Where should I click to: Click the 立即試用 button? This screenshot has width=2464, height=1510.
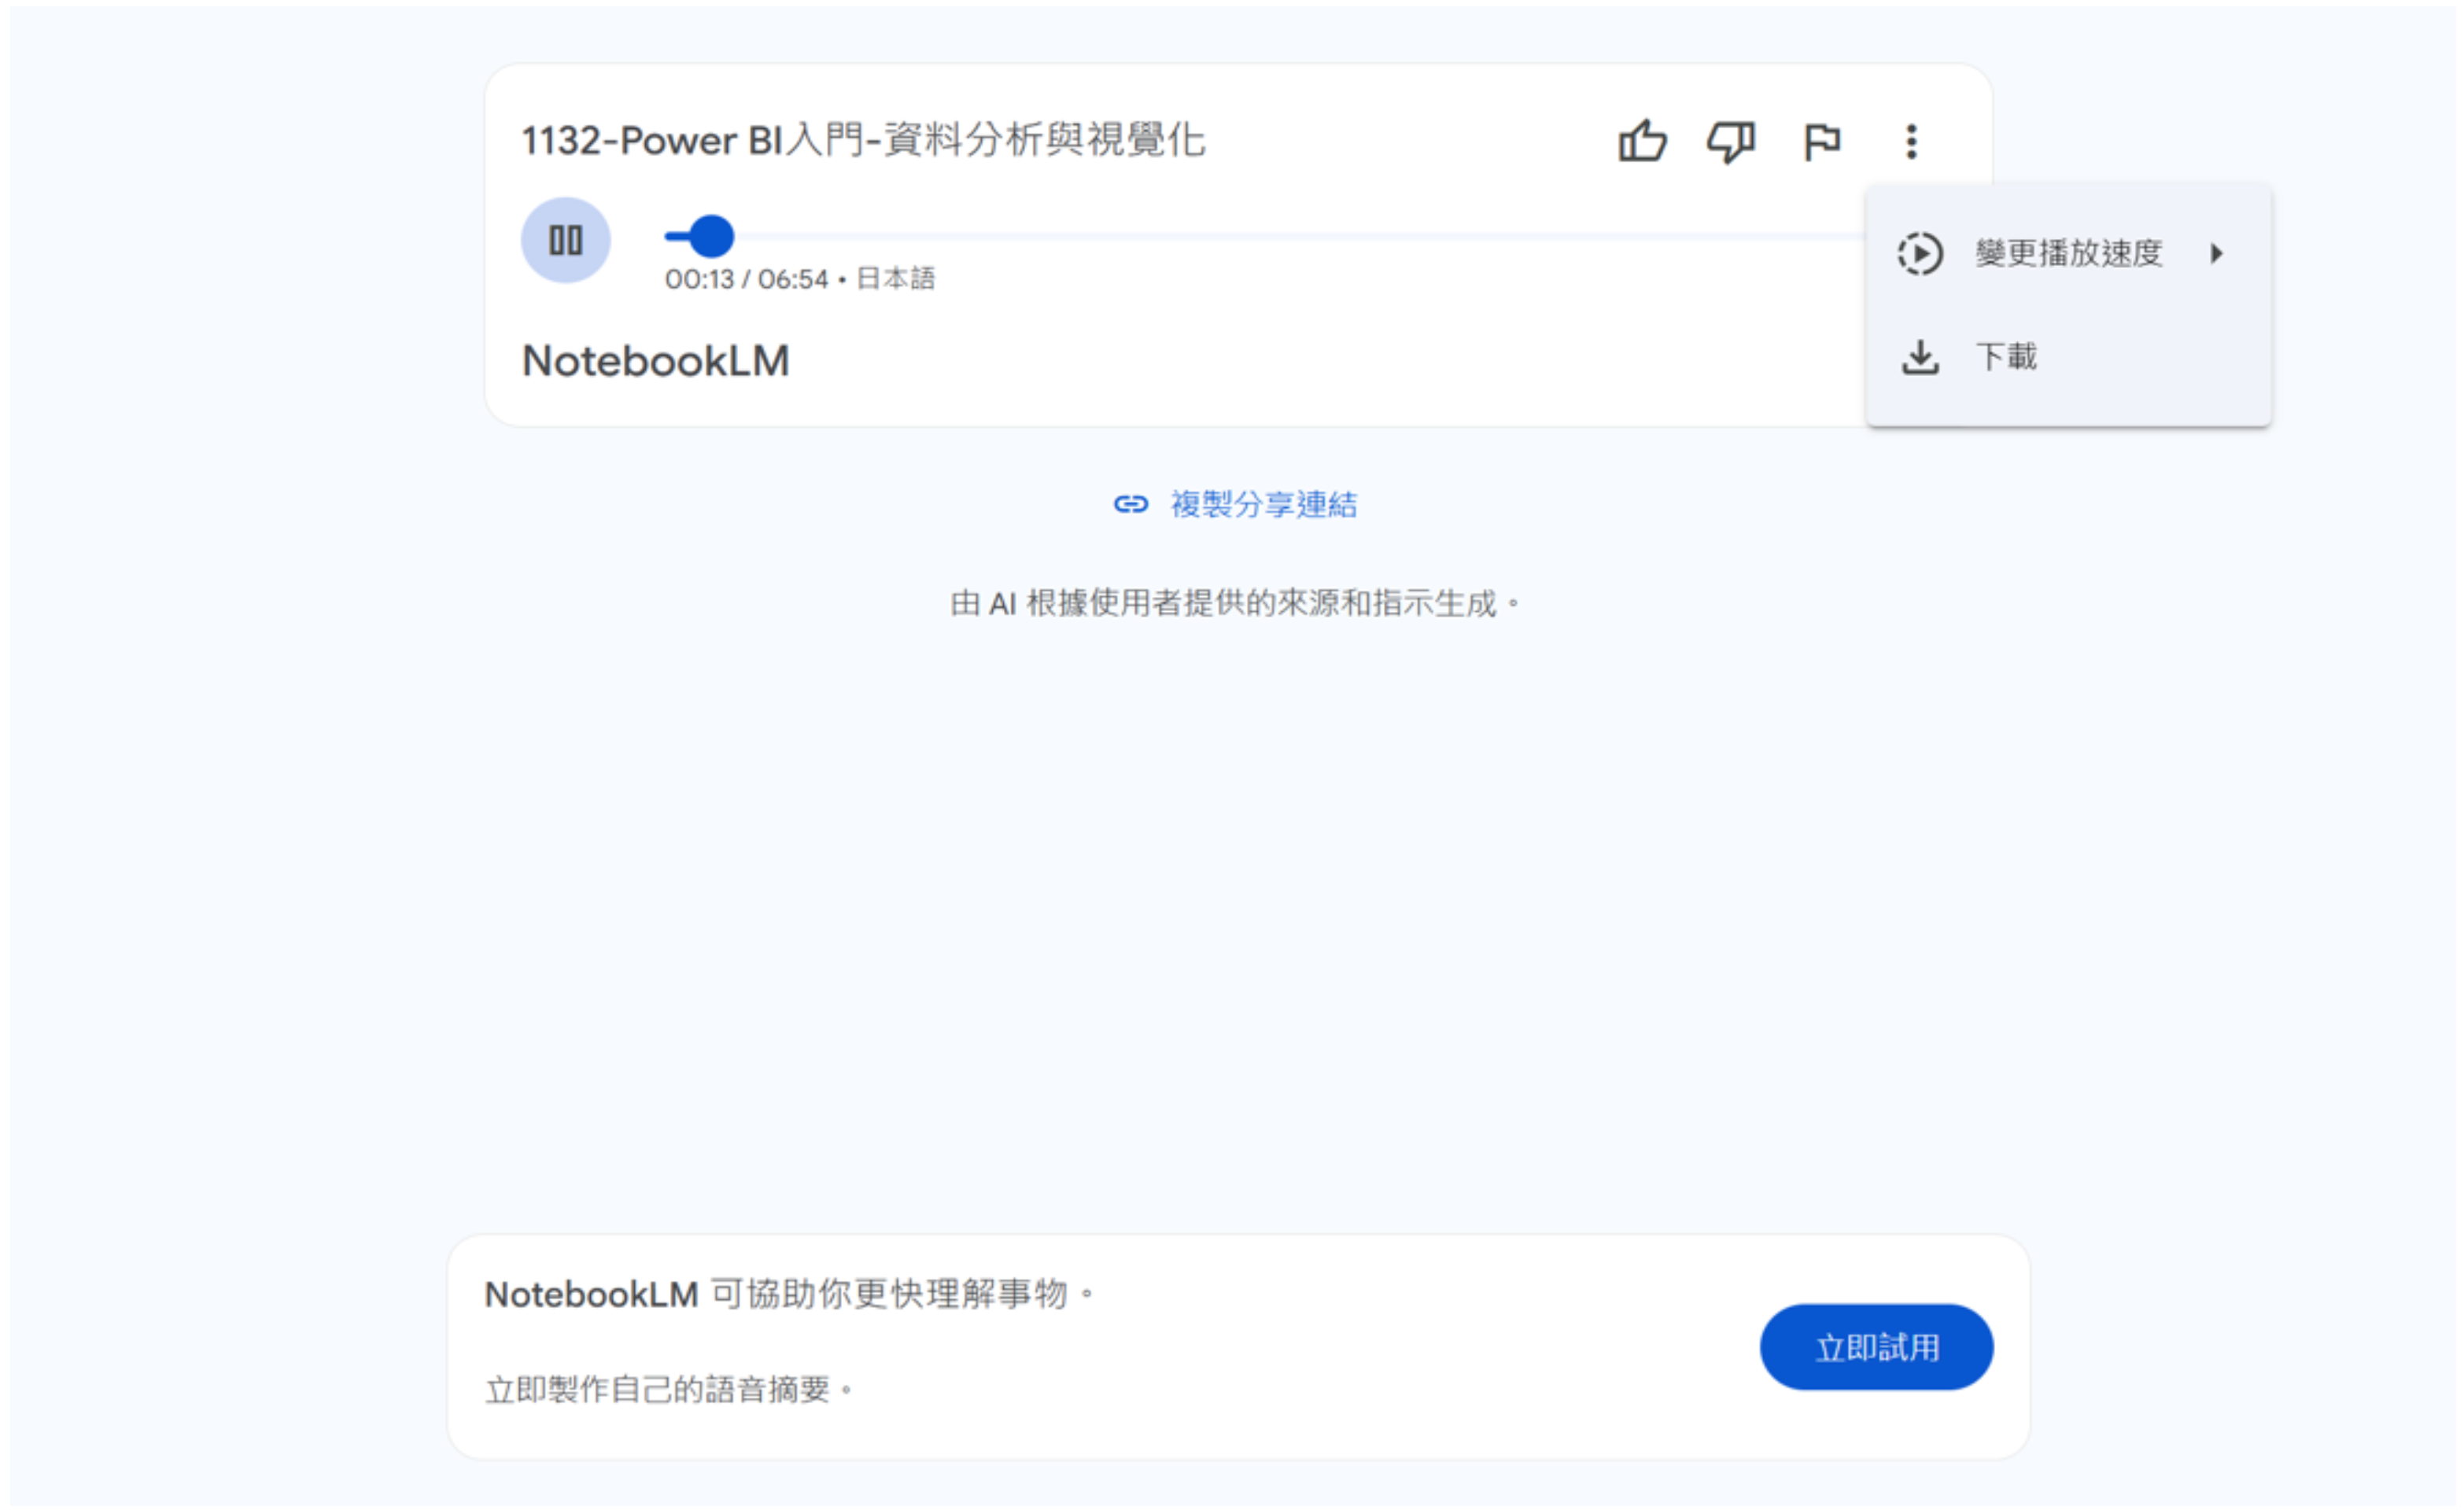coord(1876,1347)
